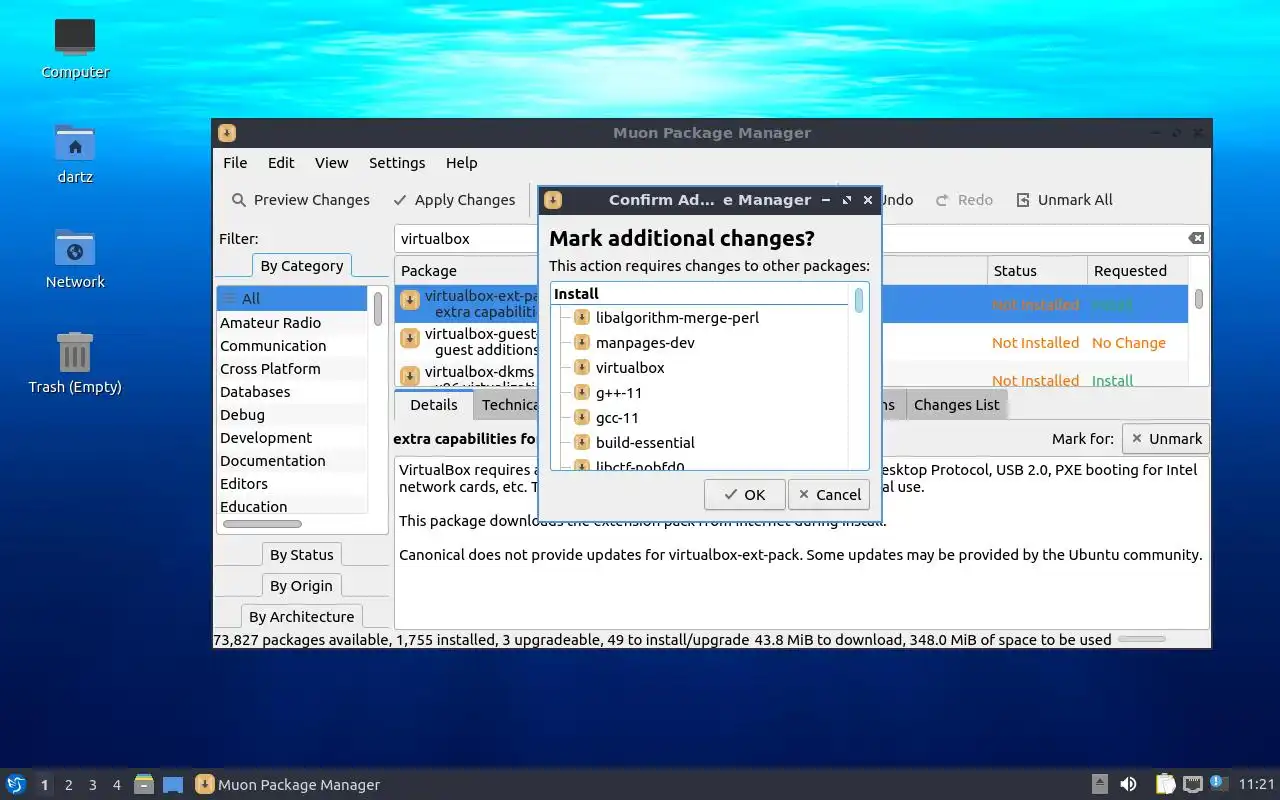Switch to By Architecture filter tab

coord(301,617)
